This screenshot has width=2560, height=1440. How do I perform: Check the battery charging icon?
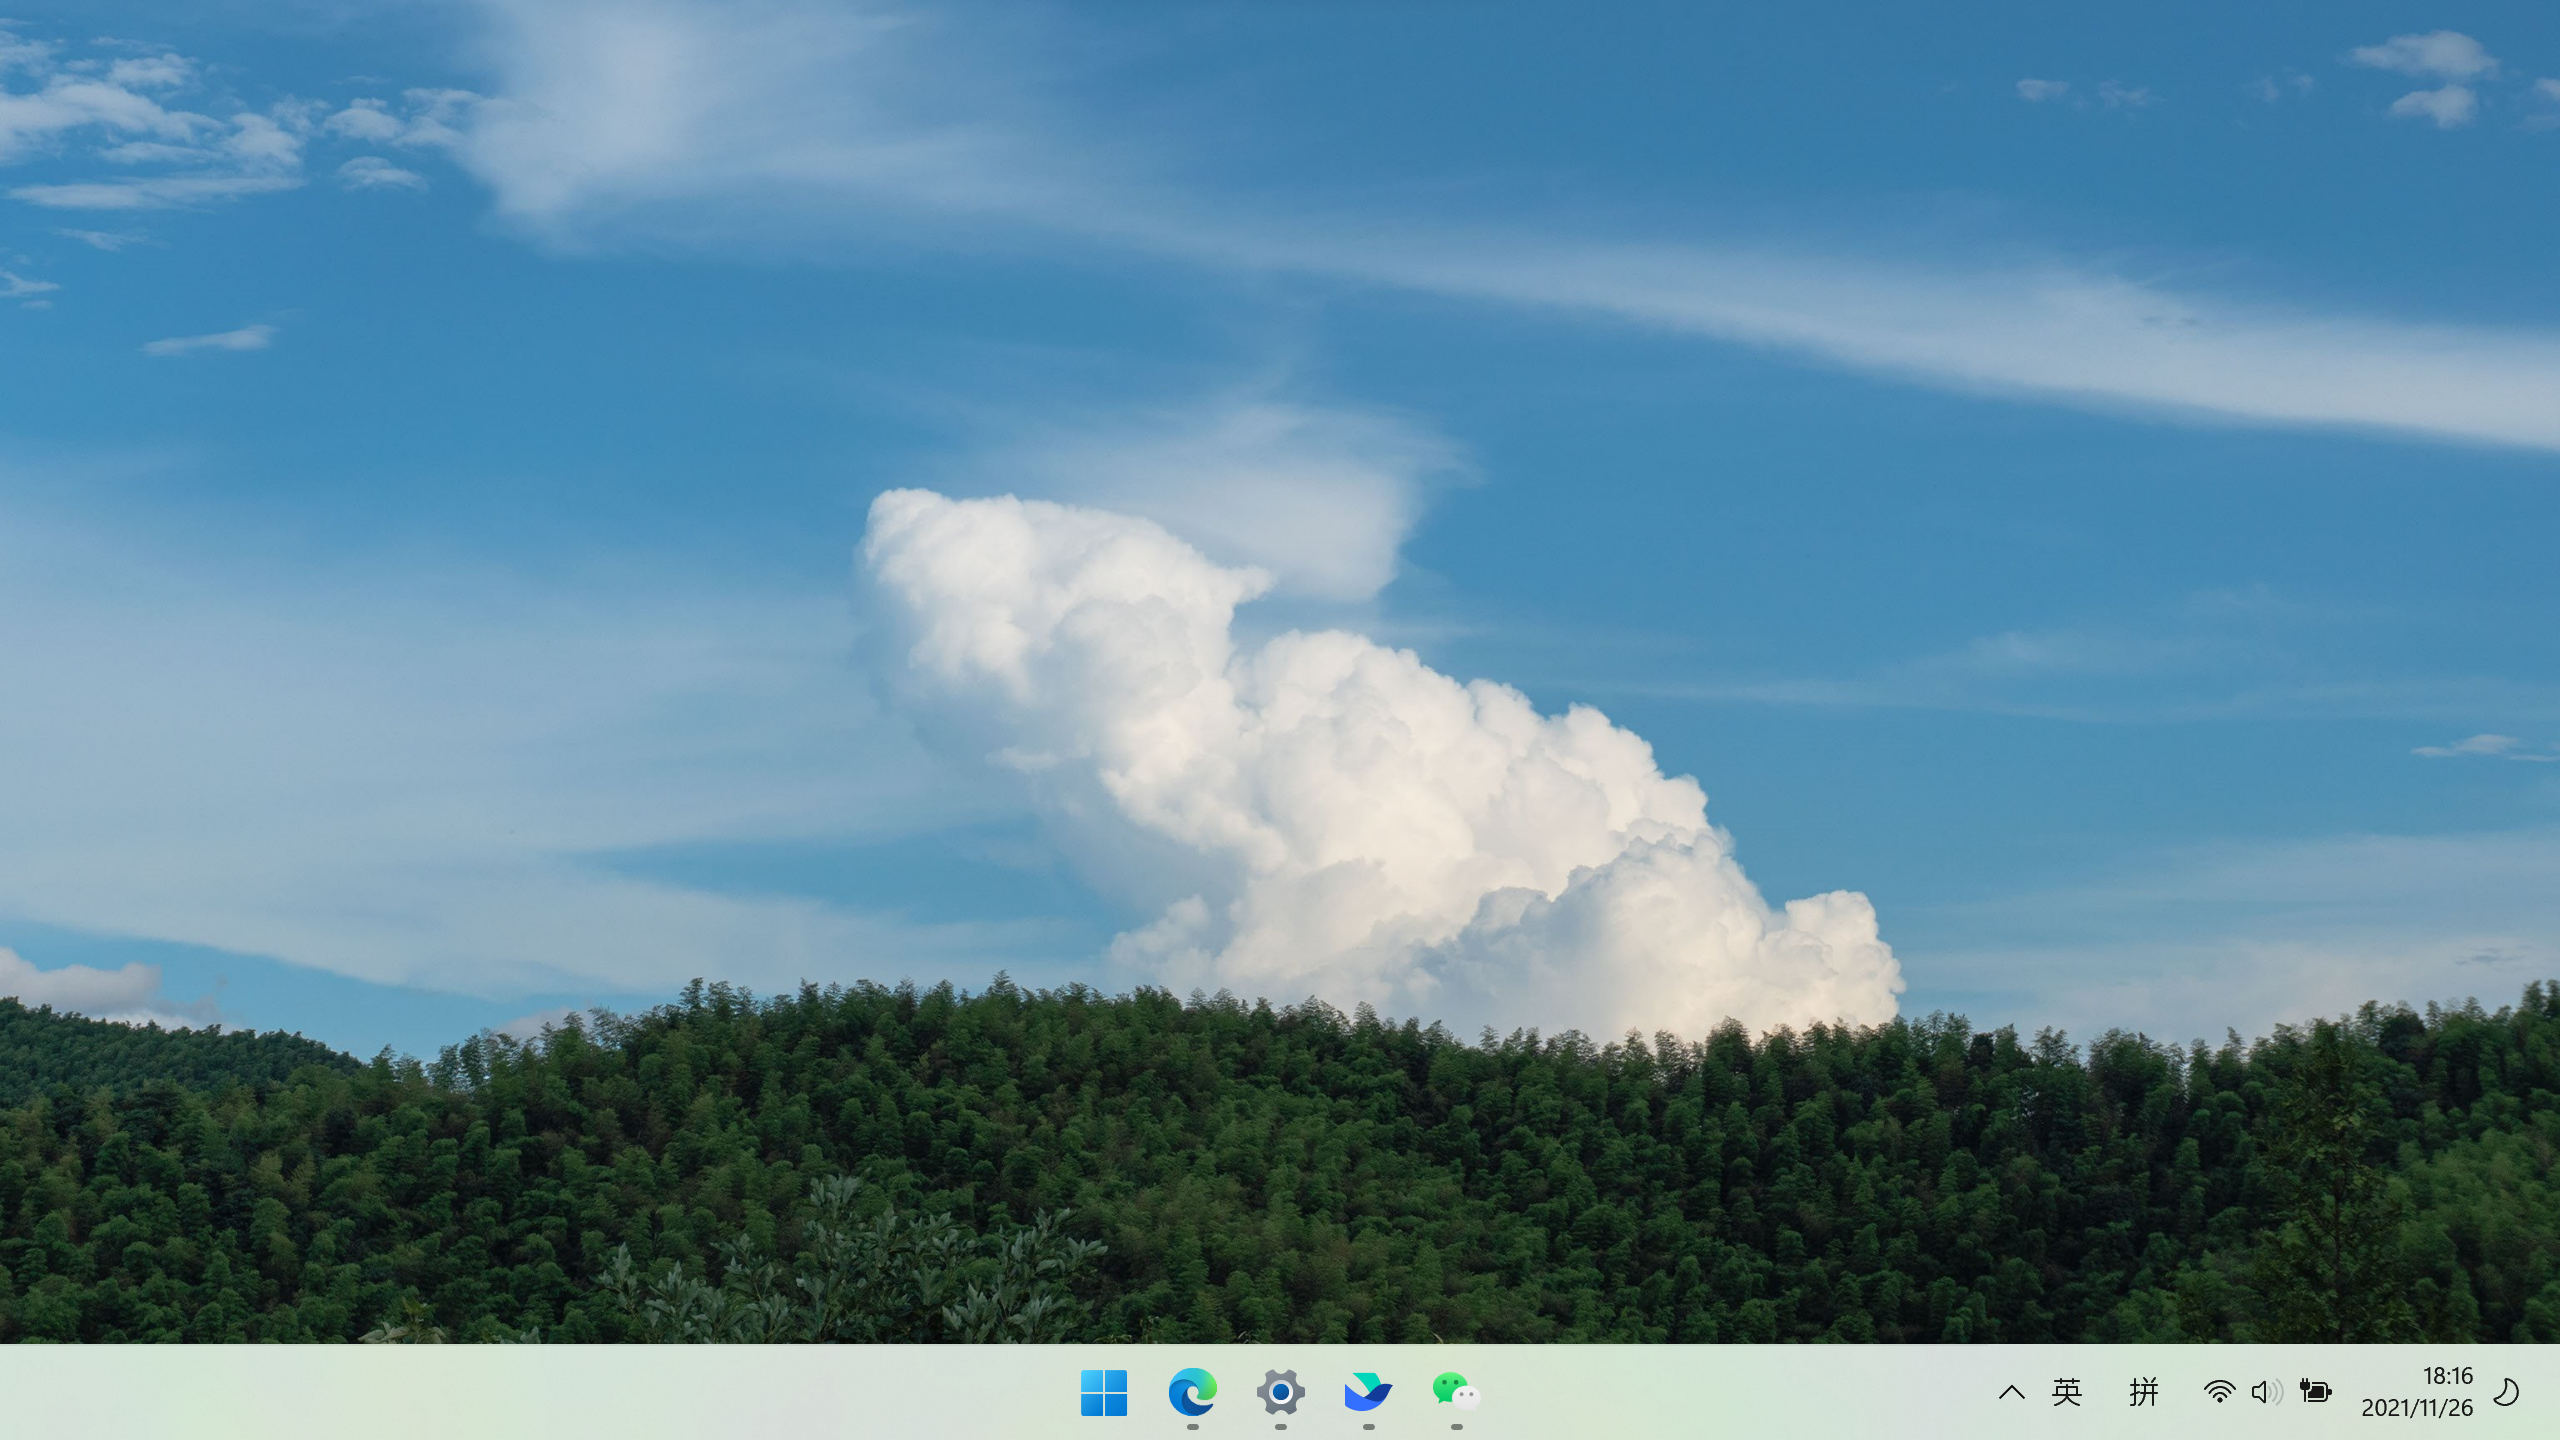click(2315, 1392)
